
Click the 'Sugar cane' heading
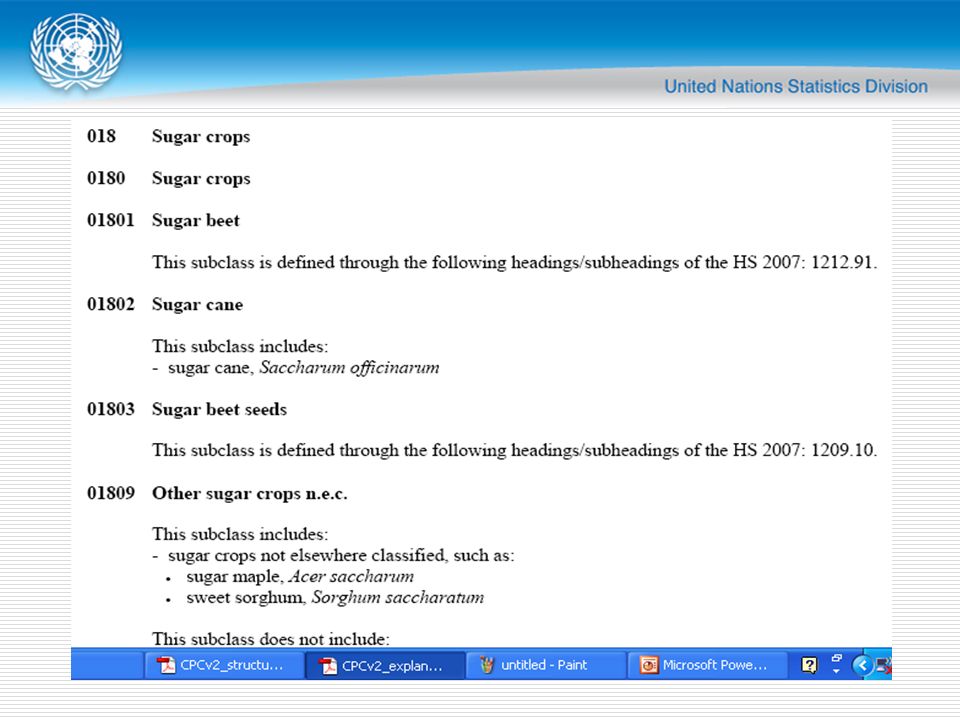[197, 304]
